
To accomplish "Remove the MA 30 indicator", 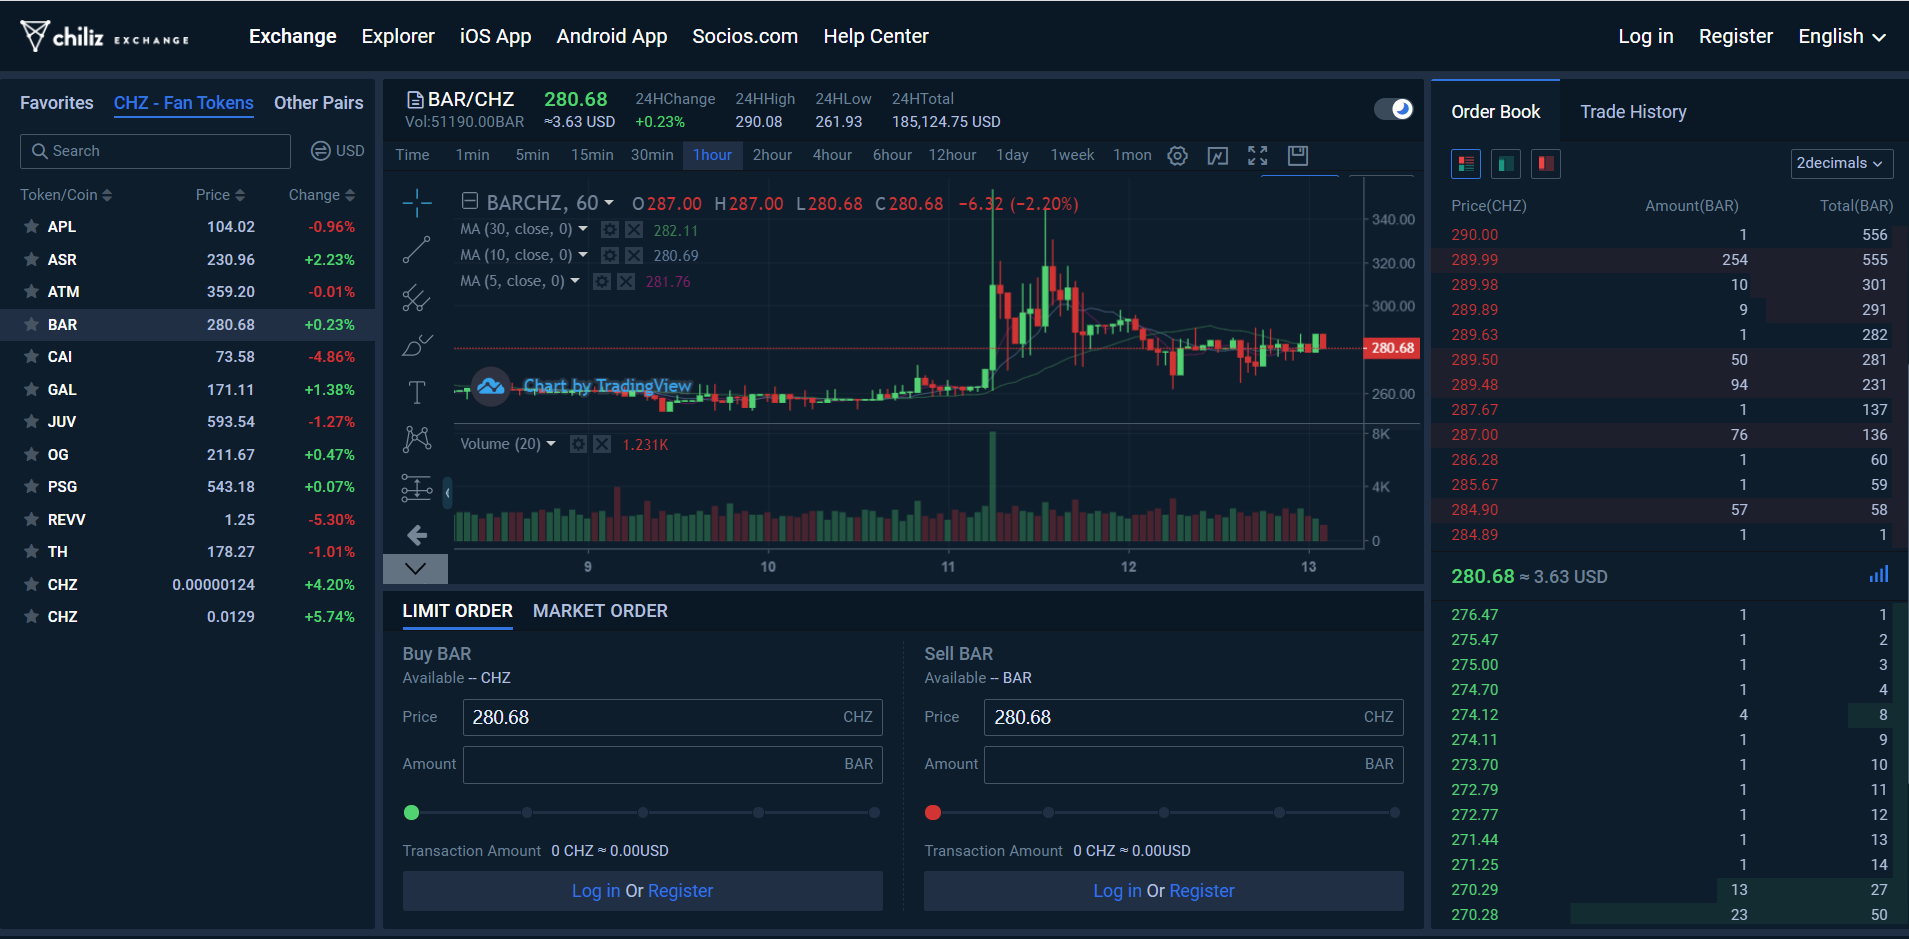I will pyautogui.click(x=634, y=230).
